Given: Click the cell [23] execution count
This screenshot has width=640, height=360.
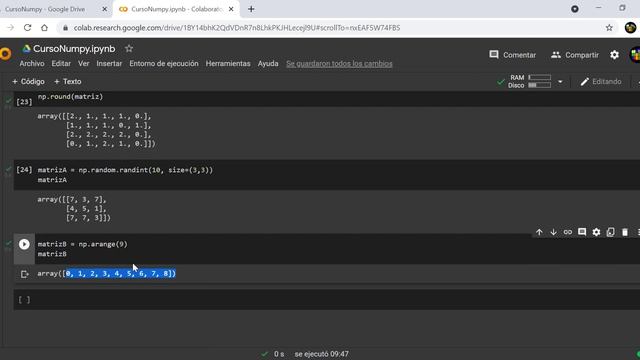Looking at the screenshot, I should coord(24,102).
